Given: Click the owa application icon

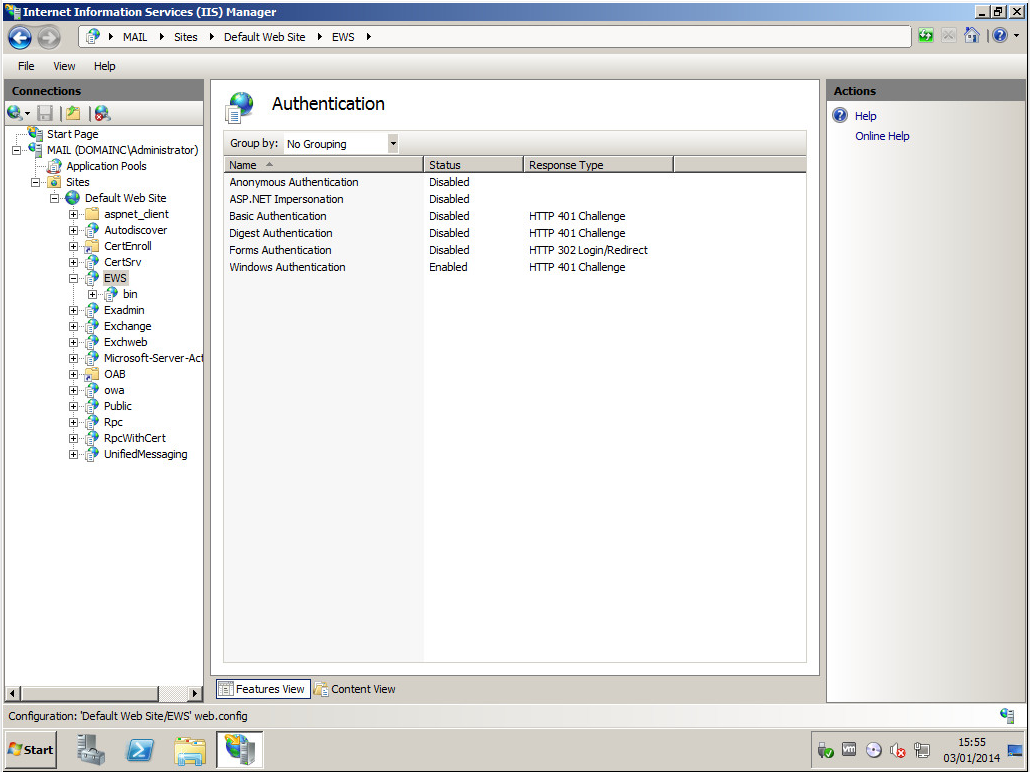Looking at the screenshot, I should coord(93,390).
